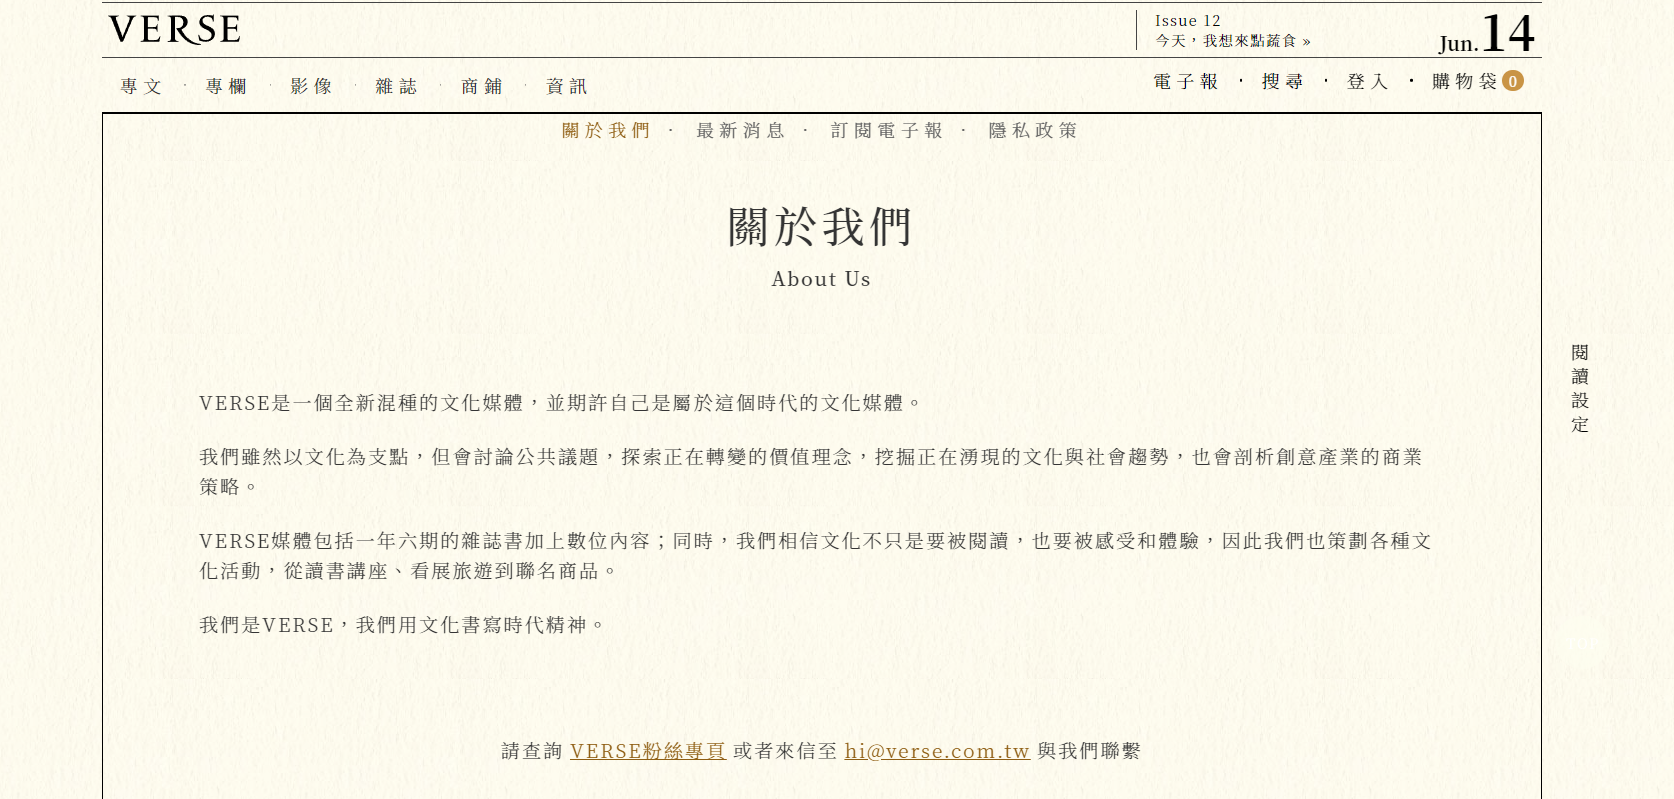Open 電子報 newsletter link
The image size is (1674, 799).
pos(1186,82)
